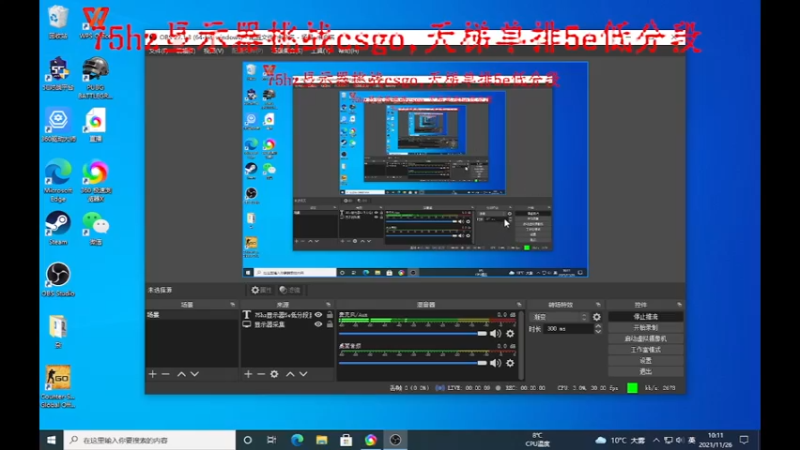
Task: Open the 渐变 transition type dropdown
Action: 559,317
